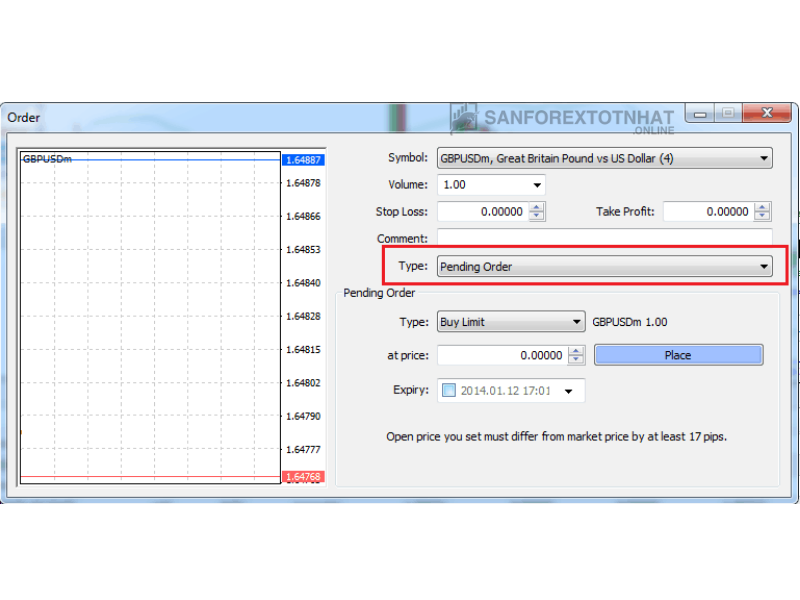
Task: Click the Expiry date 2014.01.12 17:01
Action: [x=505, y=391]
